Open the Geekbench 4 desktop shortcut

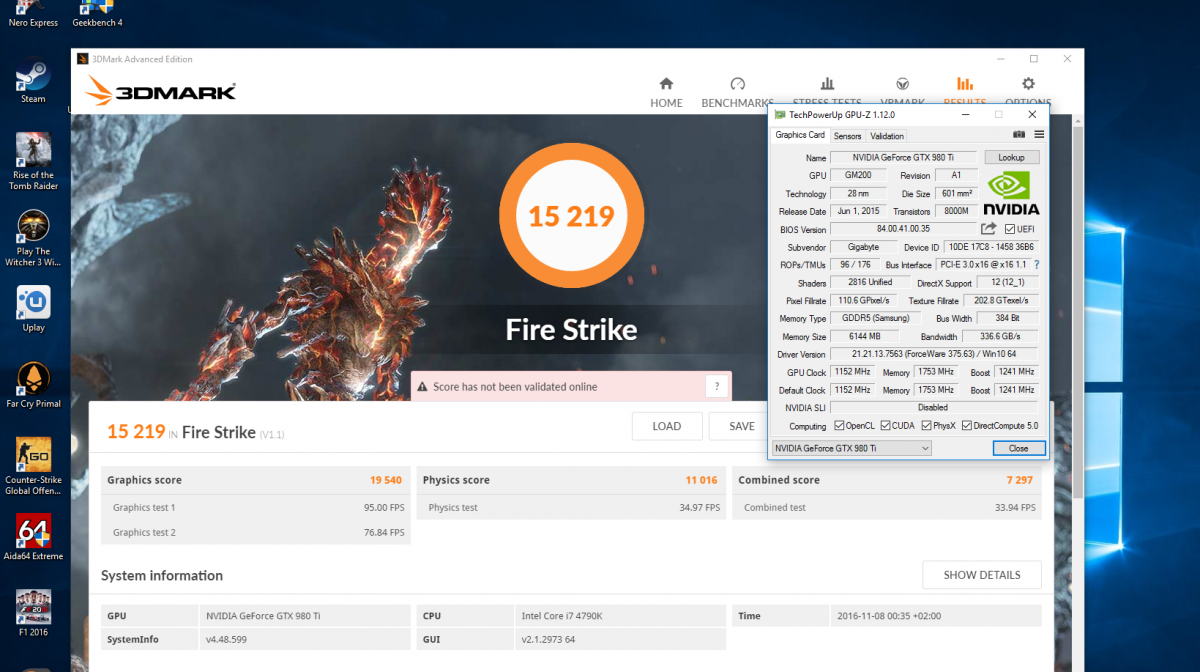[x=97, y=14]
